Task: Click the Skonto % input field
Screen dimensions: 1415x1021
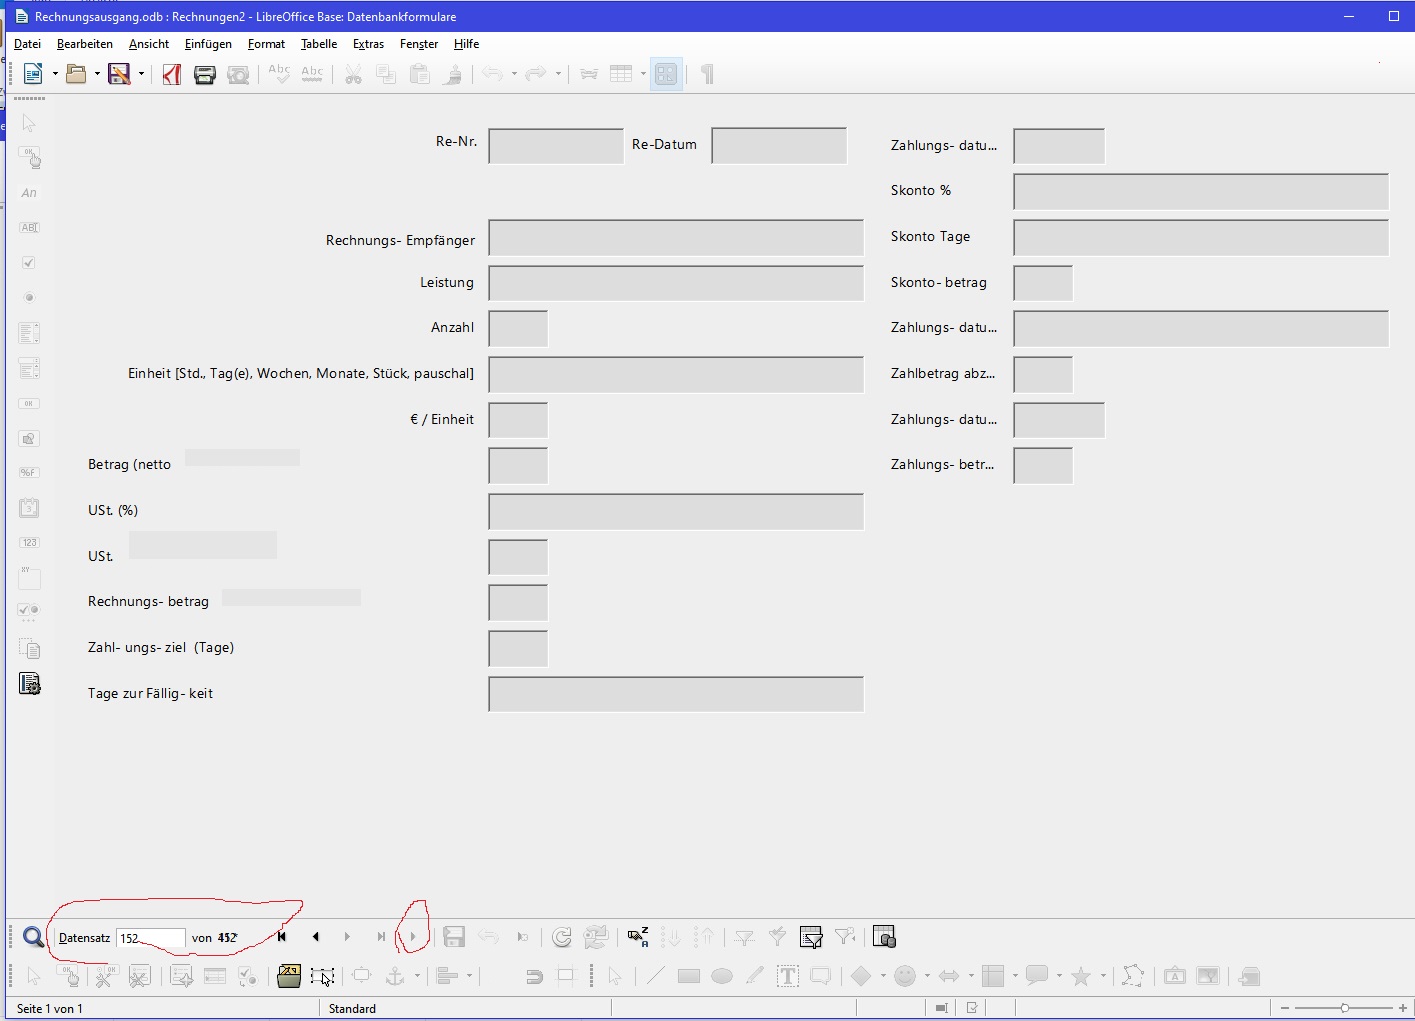Action: (x=1201, y=192)
